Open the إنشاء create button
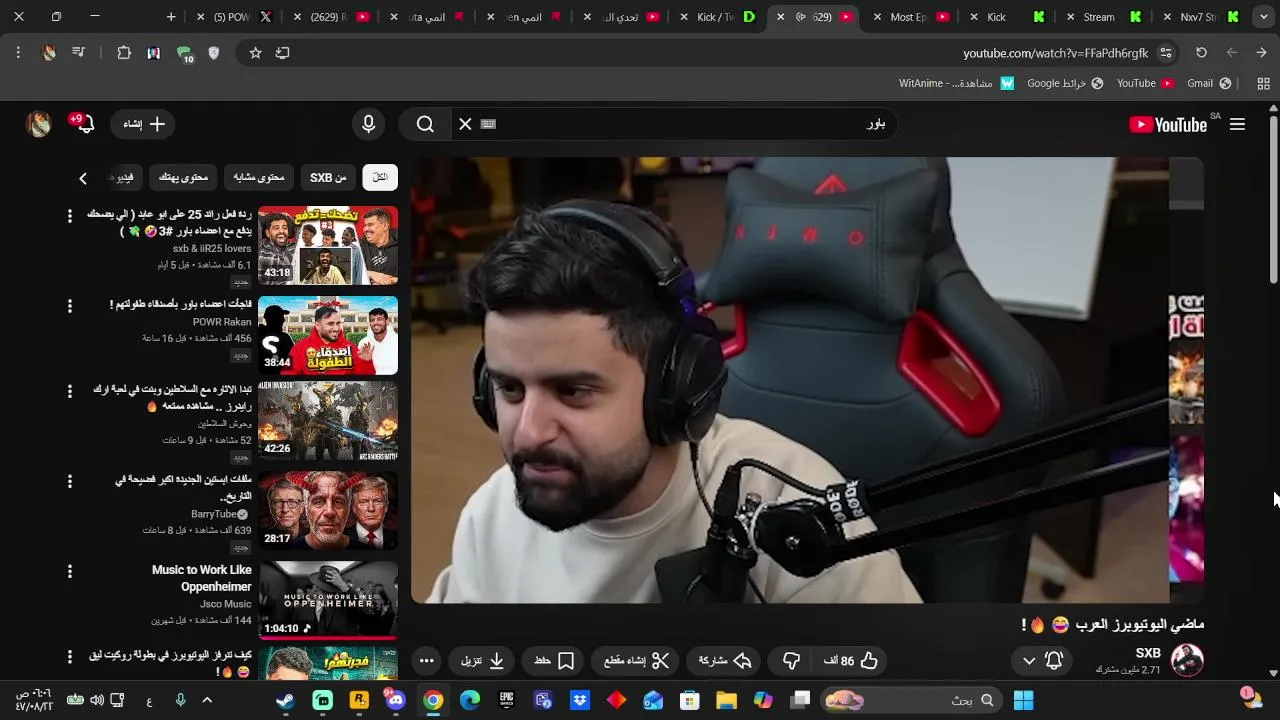 pyautogui.click(x=143, y=124)
